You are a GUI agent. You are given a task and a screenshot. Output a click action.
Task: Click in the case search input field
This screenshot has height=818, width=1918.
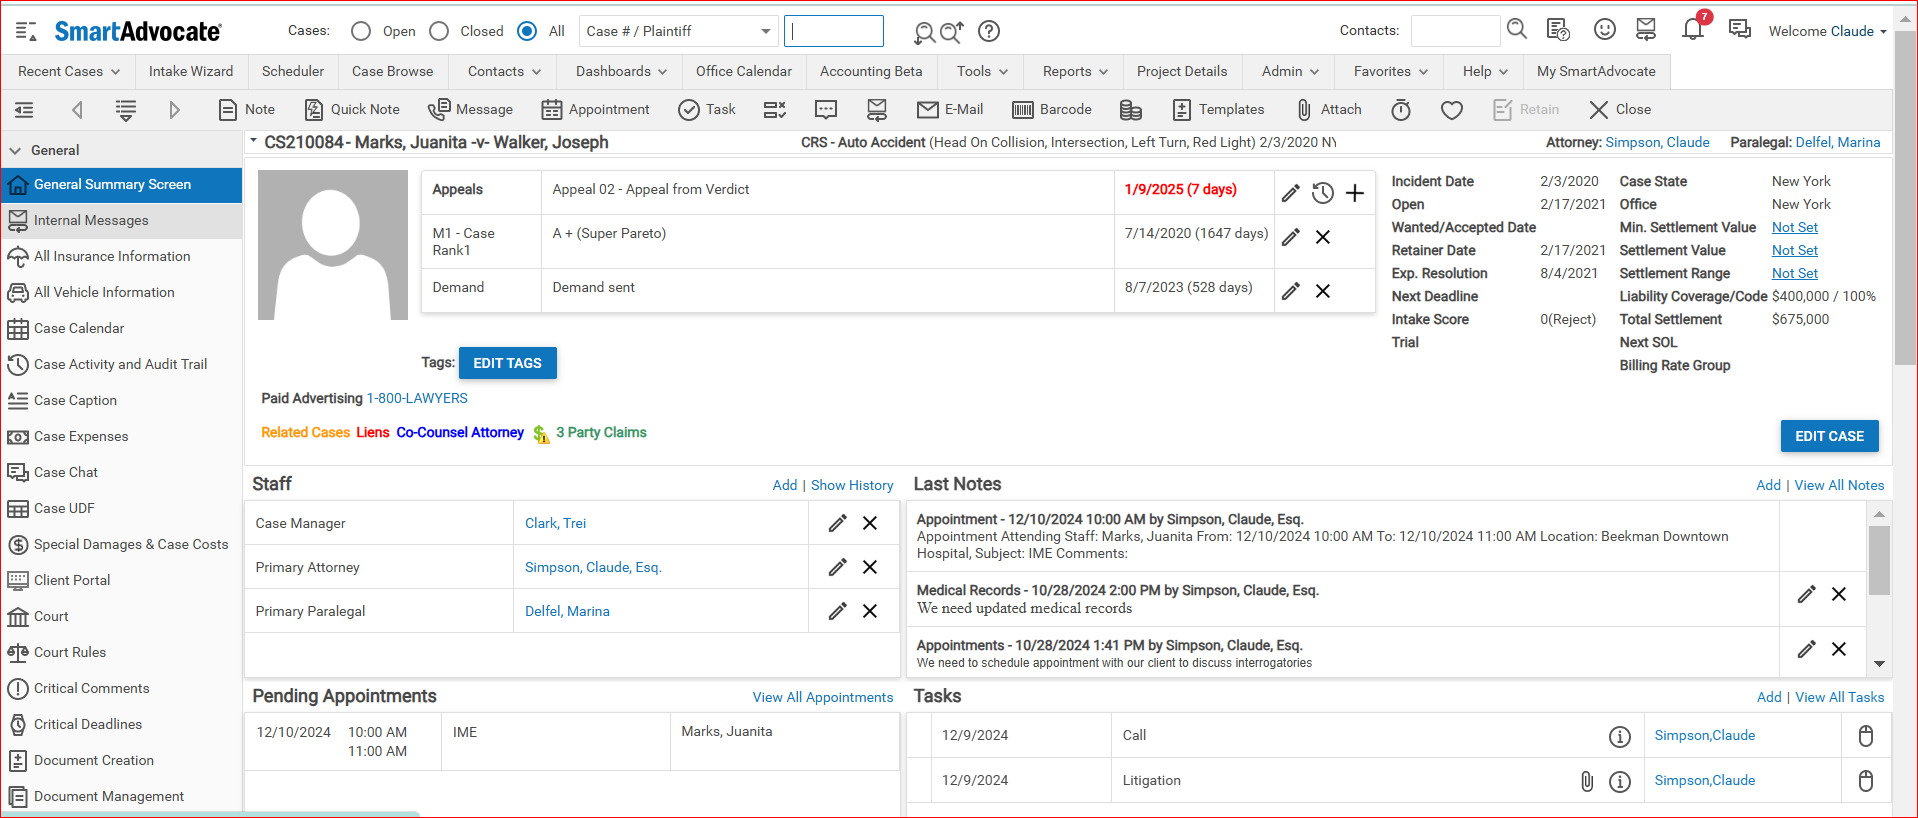834,31
